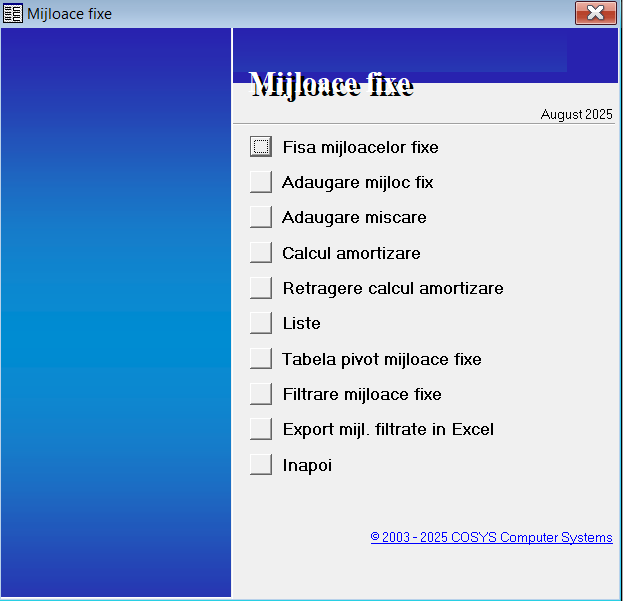Screen dimensions: 623x601
Task: Go back with the Inapoi button
Action: (261, 465)
